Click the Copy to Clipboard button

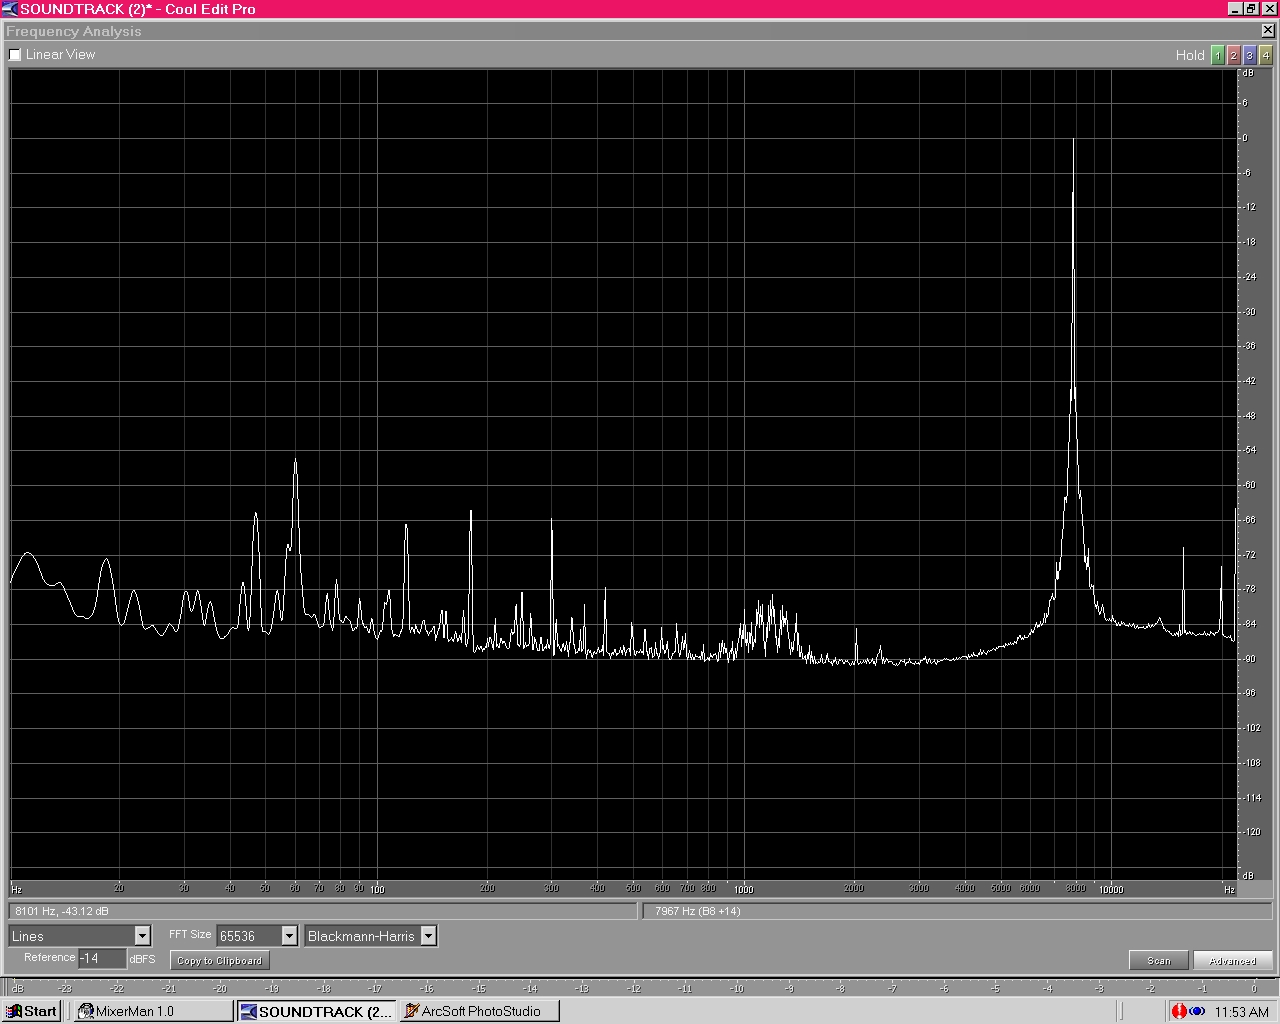point(219,961)
